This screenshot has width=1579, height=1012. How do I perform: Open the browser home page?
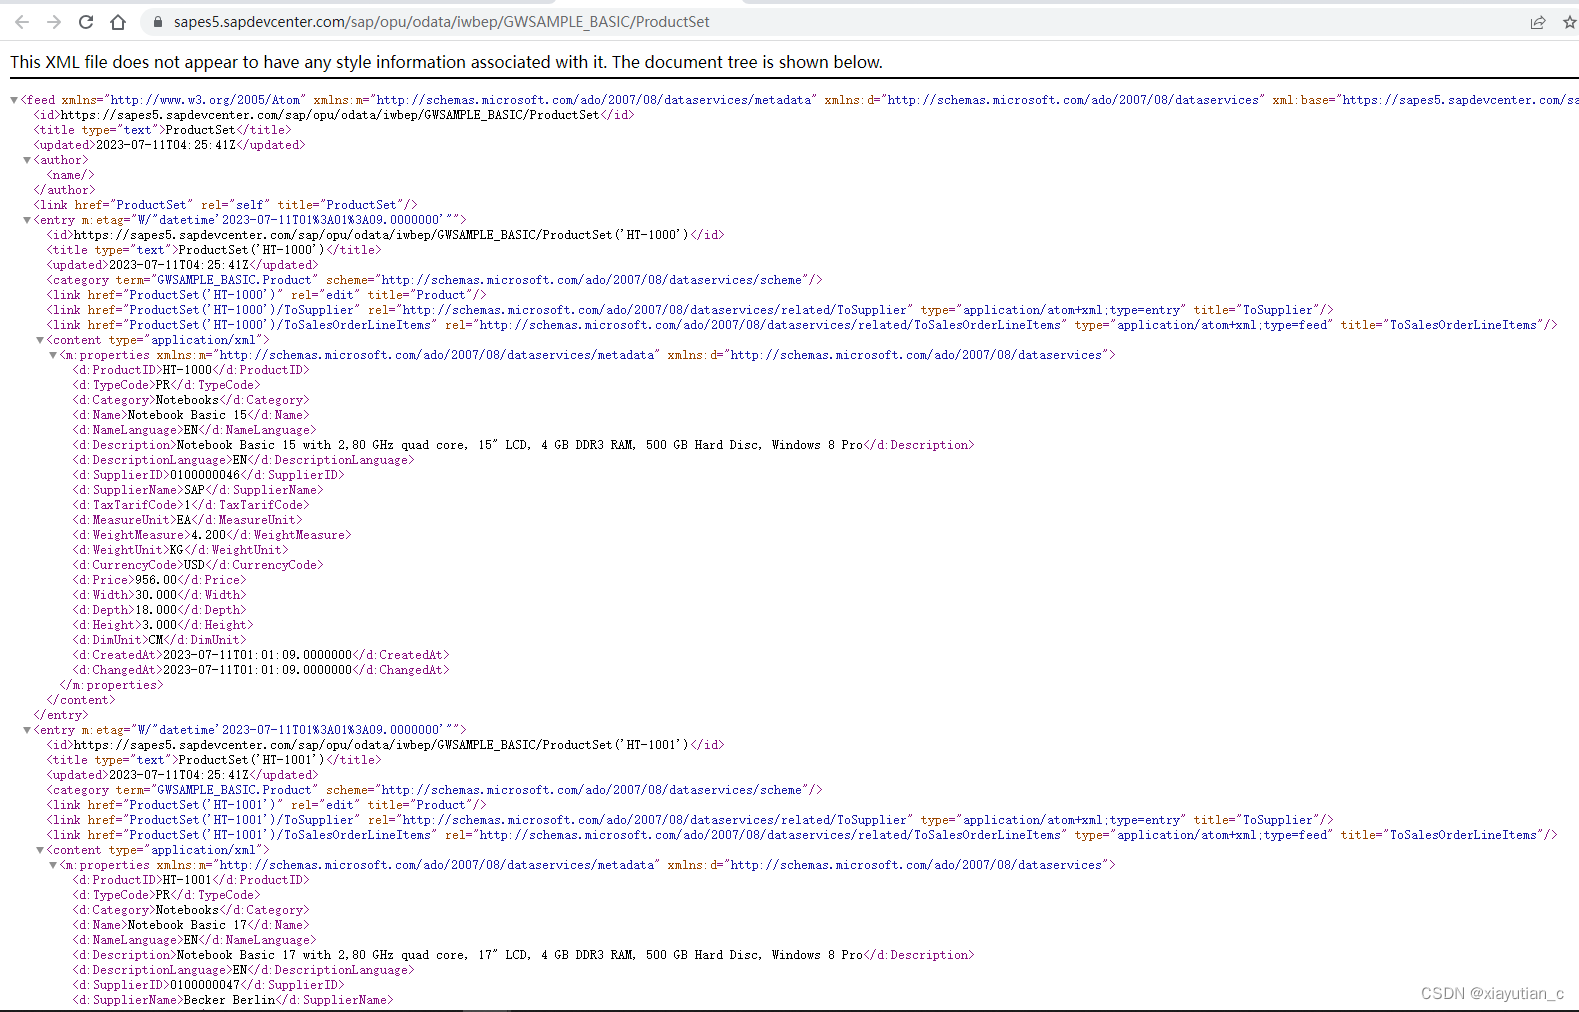point(118,22)
